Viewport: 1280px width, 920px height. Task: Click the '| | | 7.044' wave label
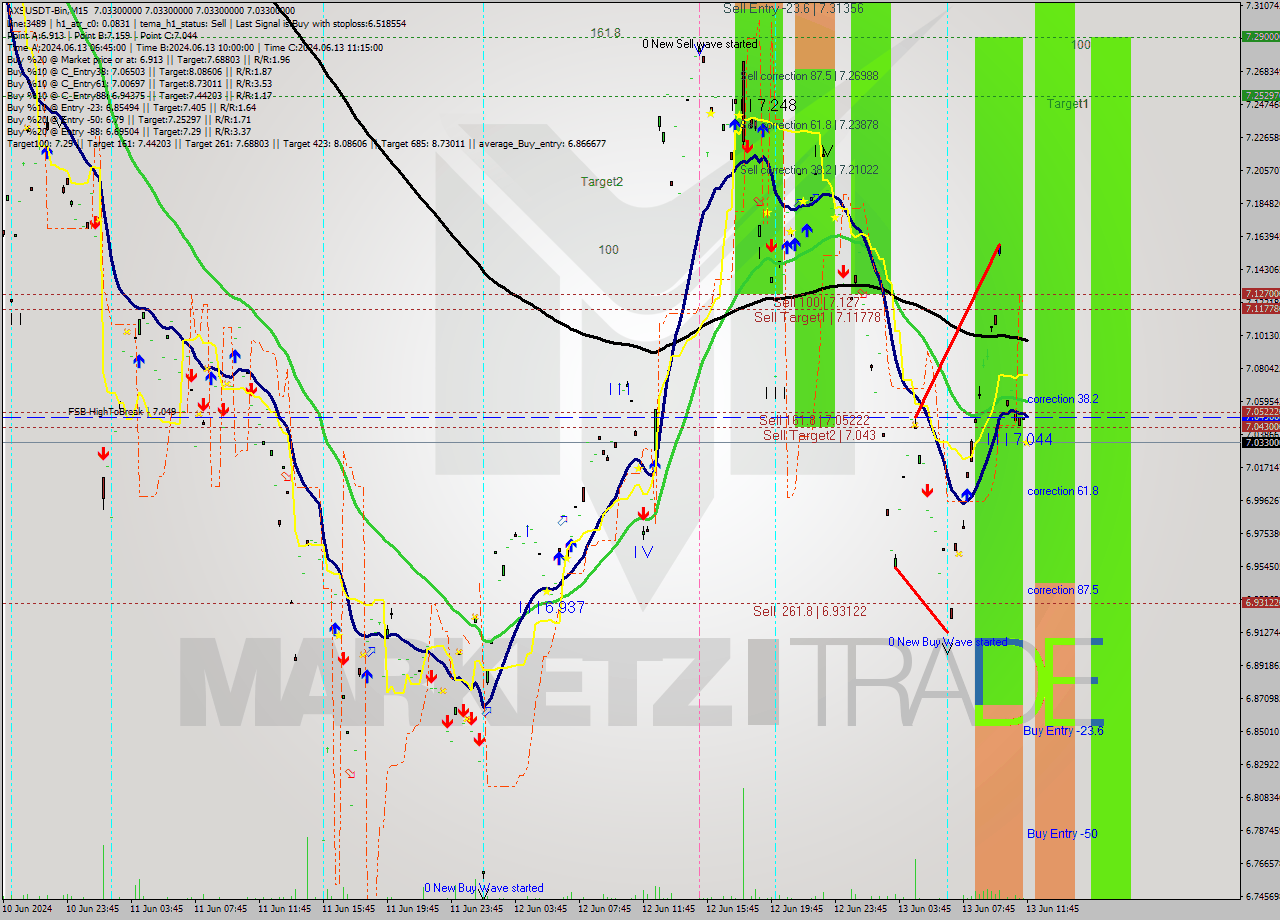pyautogui.click(x=1019, y=439)
